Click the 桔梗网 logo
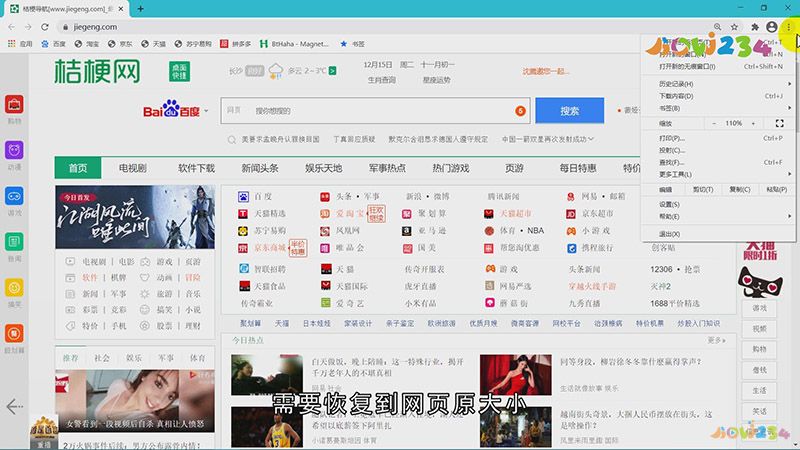The image size is (800, 450). pyautogui.click(x=97, y=71)
